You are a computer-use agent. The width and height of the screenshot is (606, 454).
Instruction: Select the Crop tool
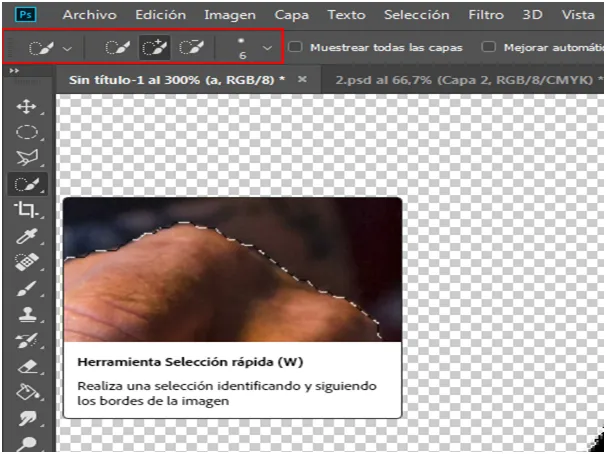(x=26, y=210)
